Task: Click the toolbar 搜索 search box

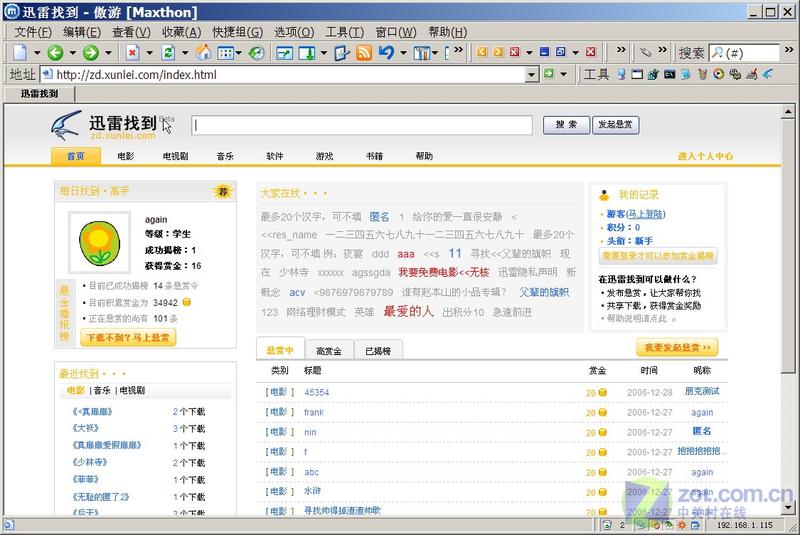Action: (744, 53)
